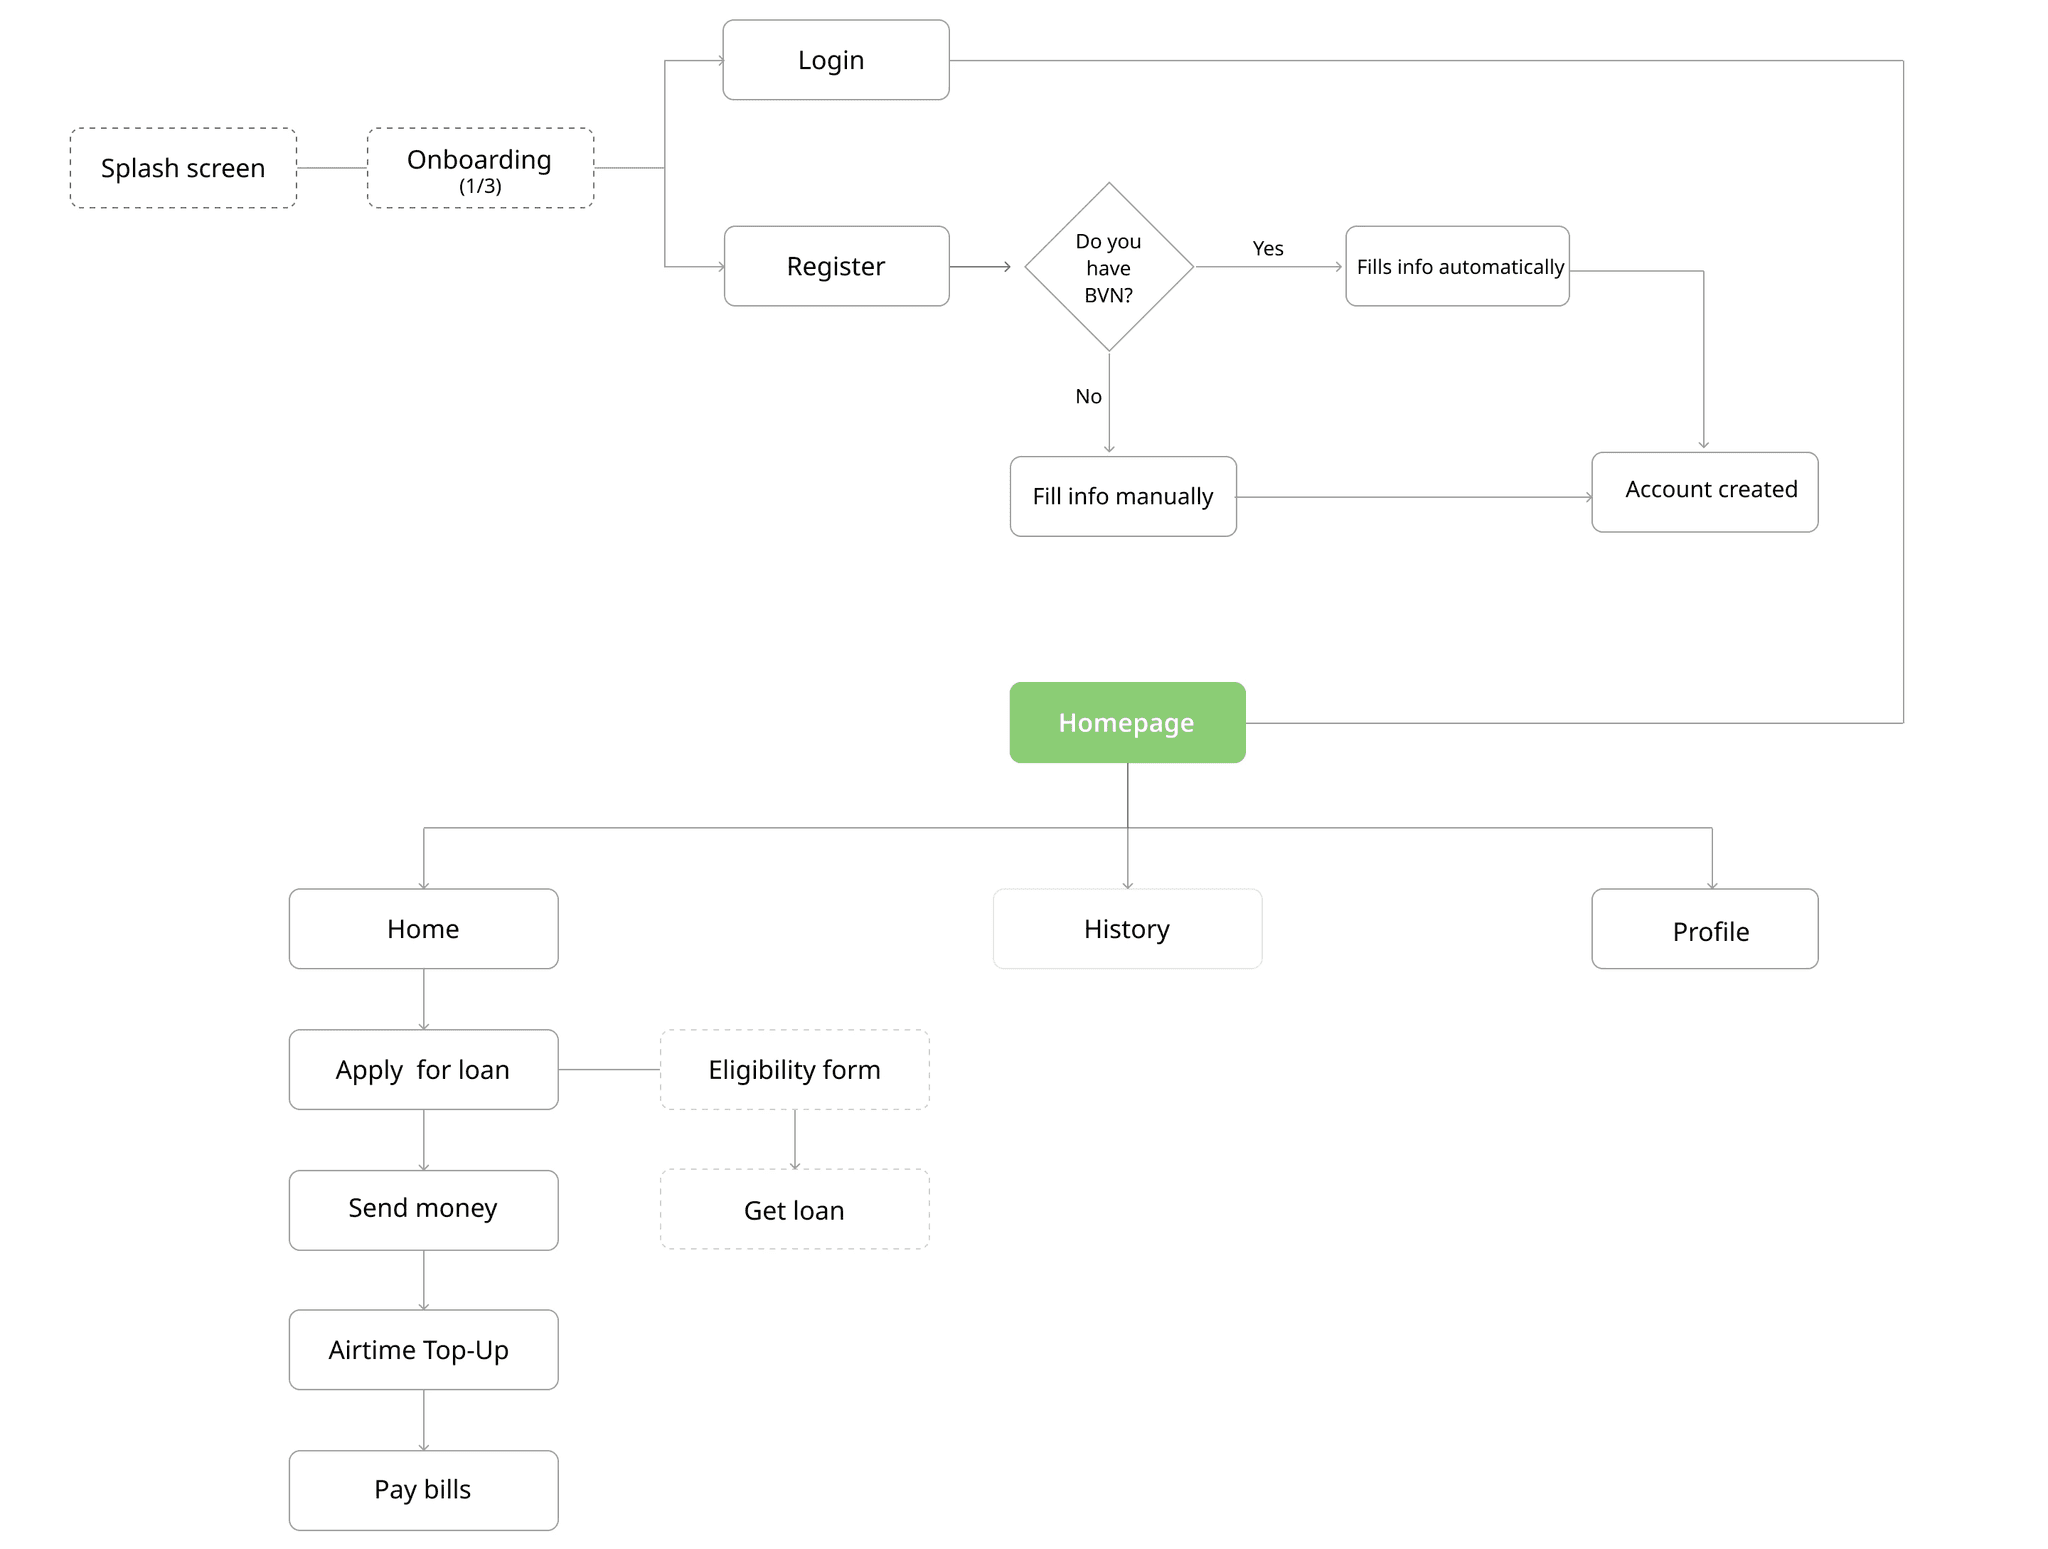Select the Fill info manually node
Viewport: 2048px width, 1549px height.
(1123, 497)
